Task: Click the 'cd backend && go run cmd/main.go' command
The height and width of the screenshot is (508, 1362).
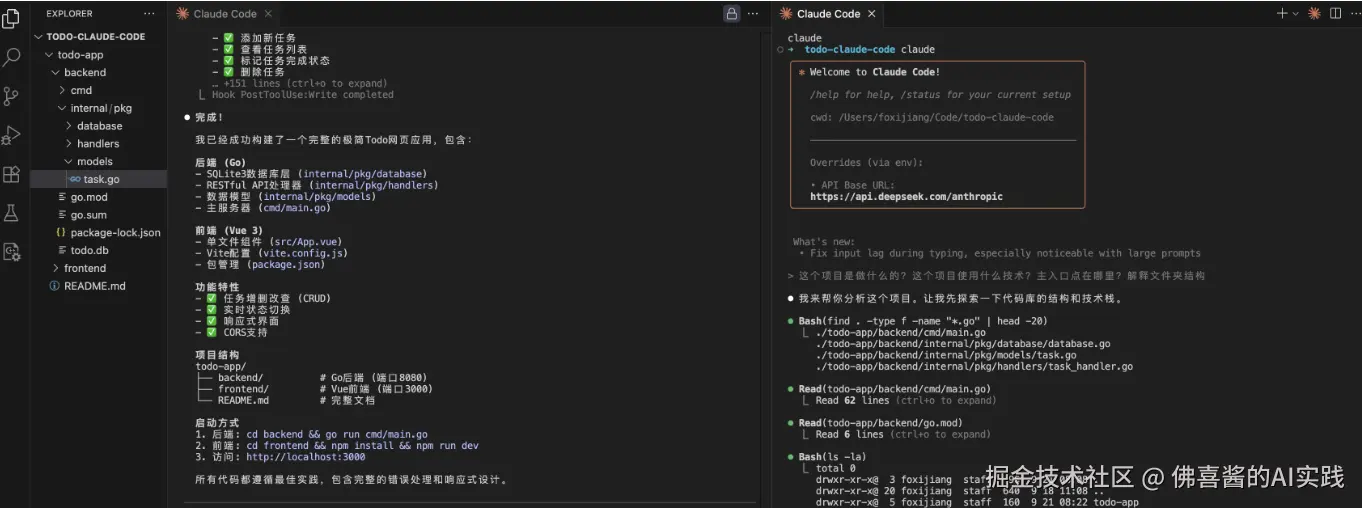Action: (x=337, y=435)
